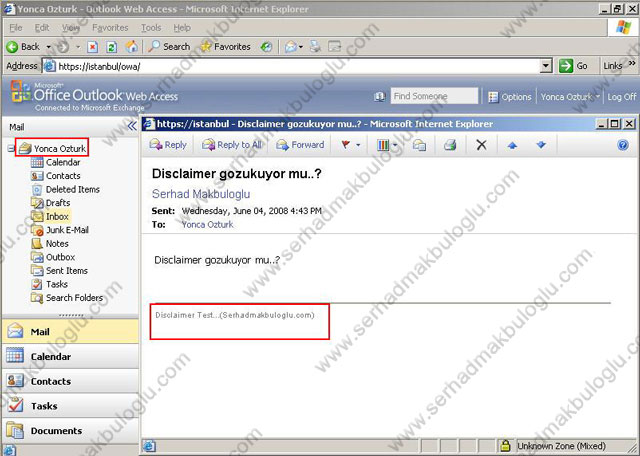640x456 pixels.
Task: Reply to the message
Action: (168, 145)
